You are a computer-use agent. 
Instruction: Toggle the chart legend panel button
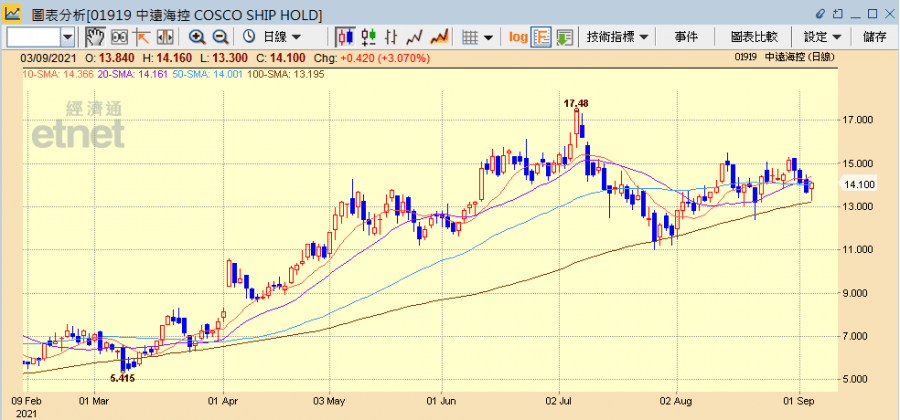[x=541, y=37]
